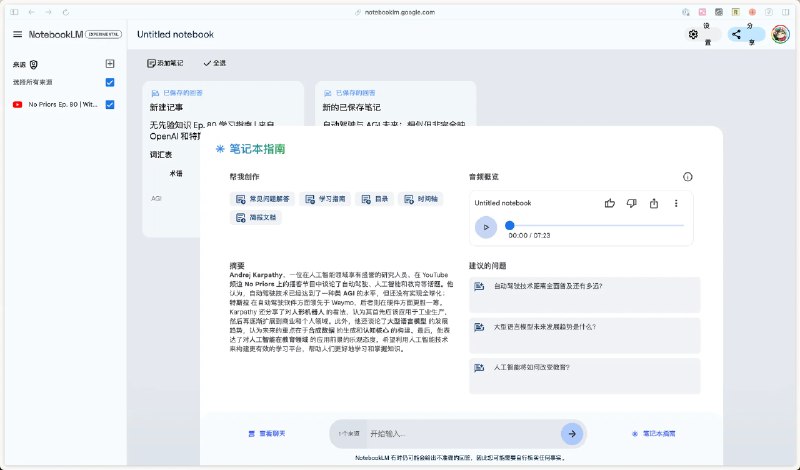Open the user profile avatar
This screenshot has height=470, width=800.
tap(780, 34)
